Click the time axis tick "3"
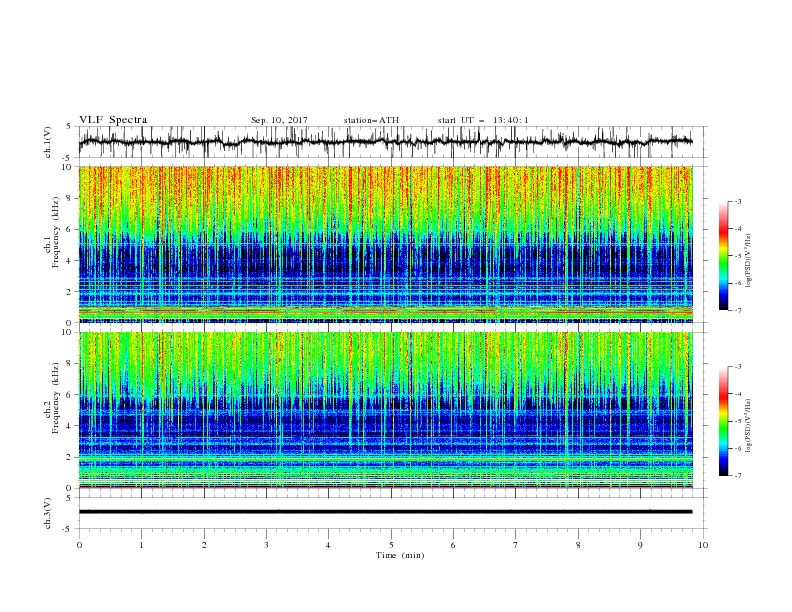This screenshot has height=612, width=792. 267,545
